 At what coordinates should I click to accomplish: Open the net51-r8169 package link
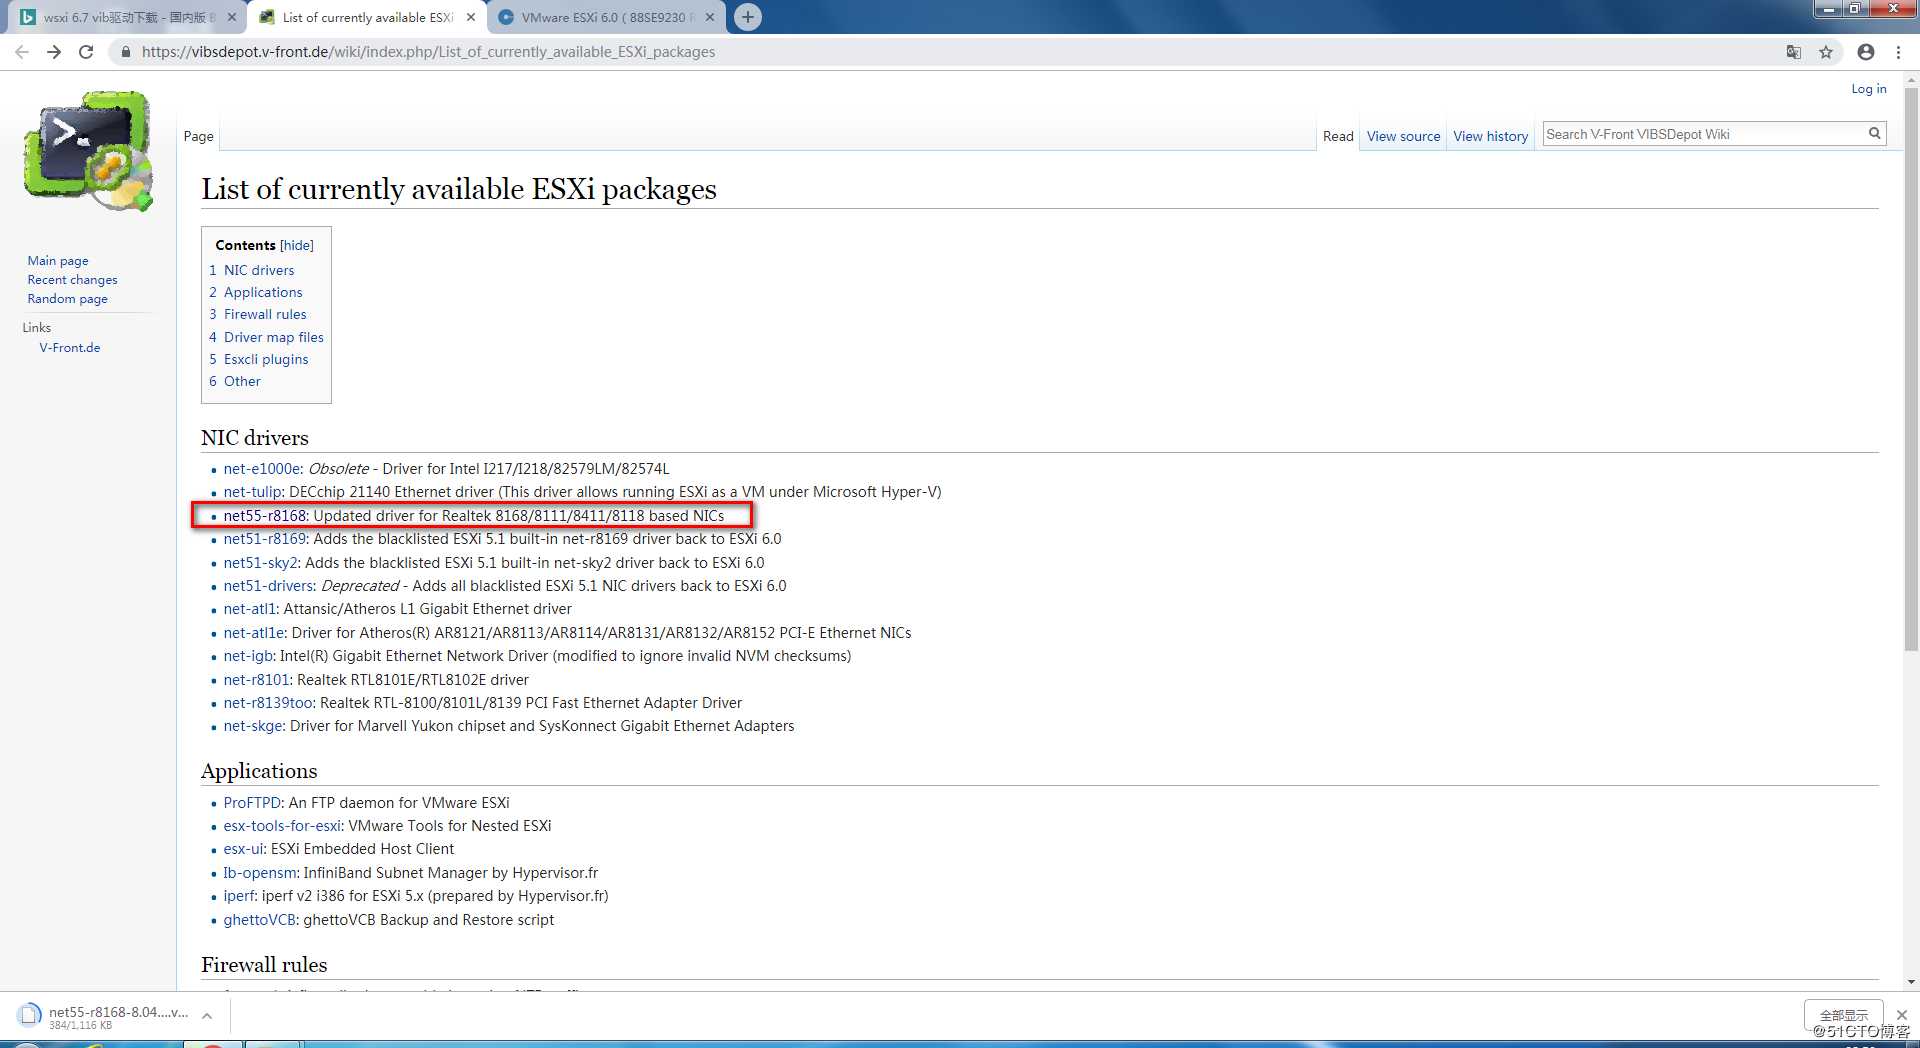(265, 538)
